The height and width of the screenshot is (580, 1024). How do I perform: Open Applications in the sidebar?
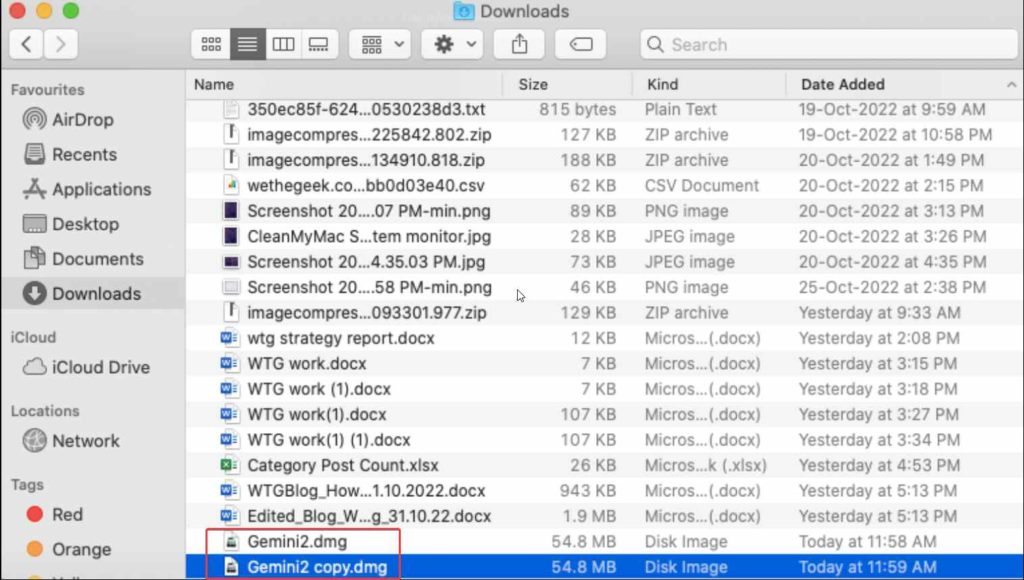pyautogui.click(x=101, y=189)
